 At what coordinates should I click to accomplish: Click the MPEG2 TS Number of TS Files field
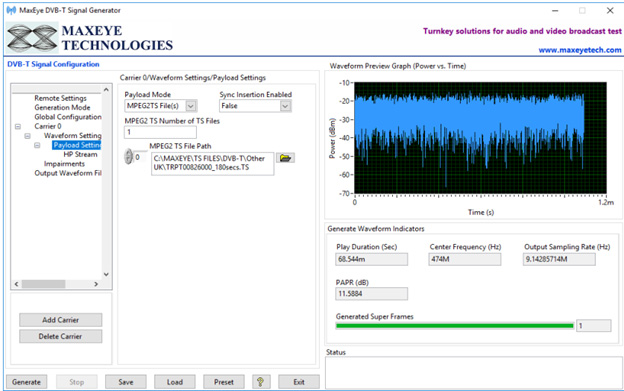160,132
